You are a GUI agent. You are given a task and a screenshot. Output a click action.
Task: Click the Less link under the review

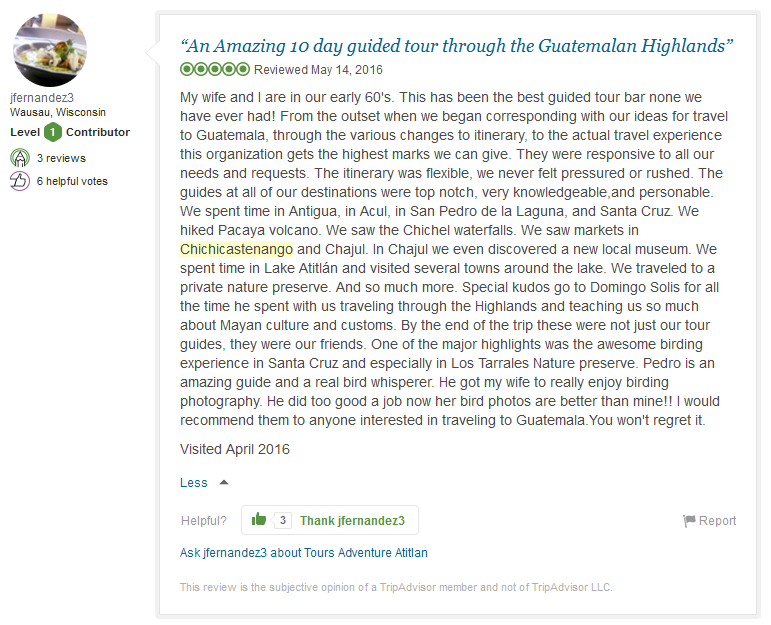(194, 483)
